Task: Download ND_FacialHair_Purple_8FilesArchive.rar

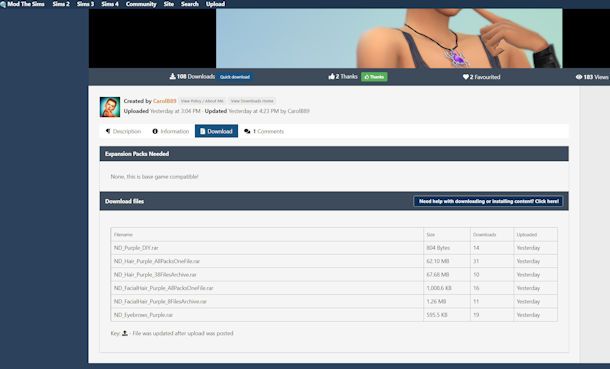Action: [x=160, y=302]
